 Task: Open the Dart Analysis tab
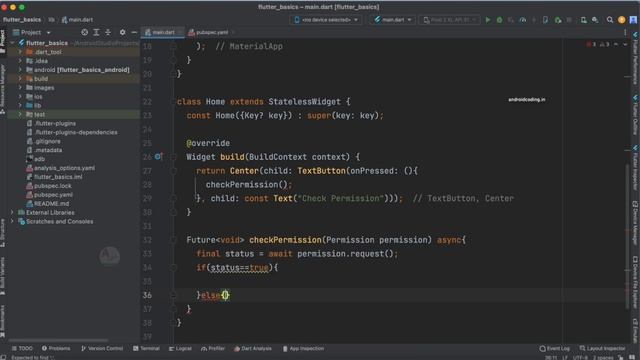253,349
